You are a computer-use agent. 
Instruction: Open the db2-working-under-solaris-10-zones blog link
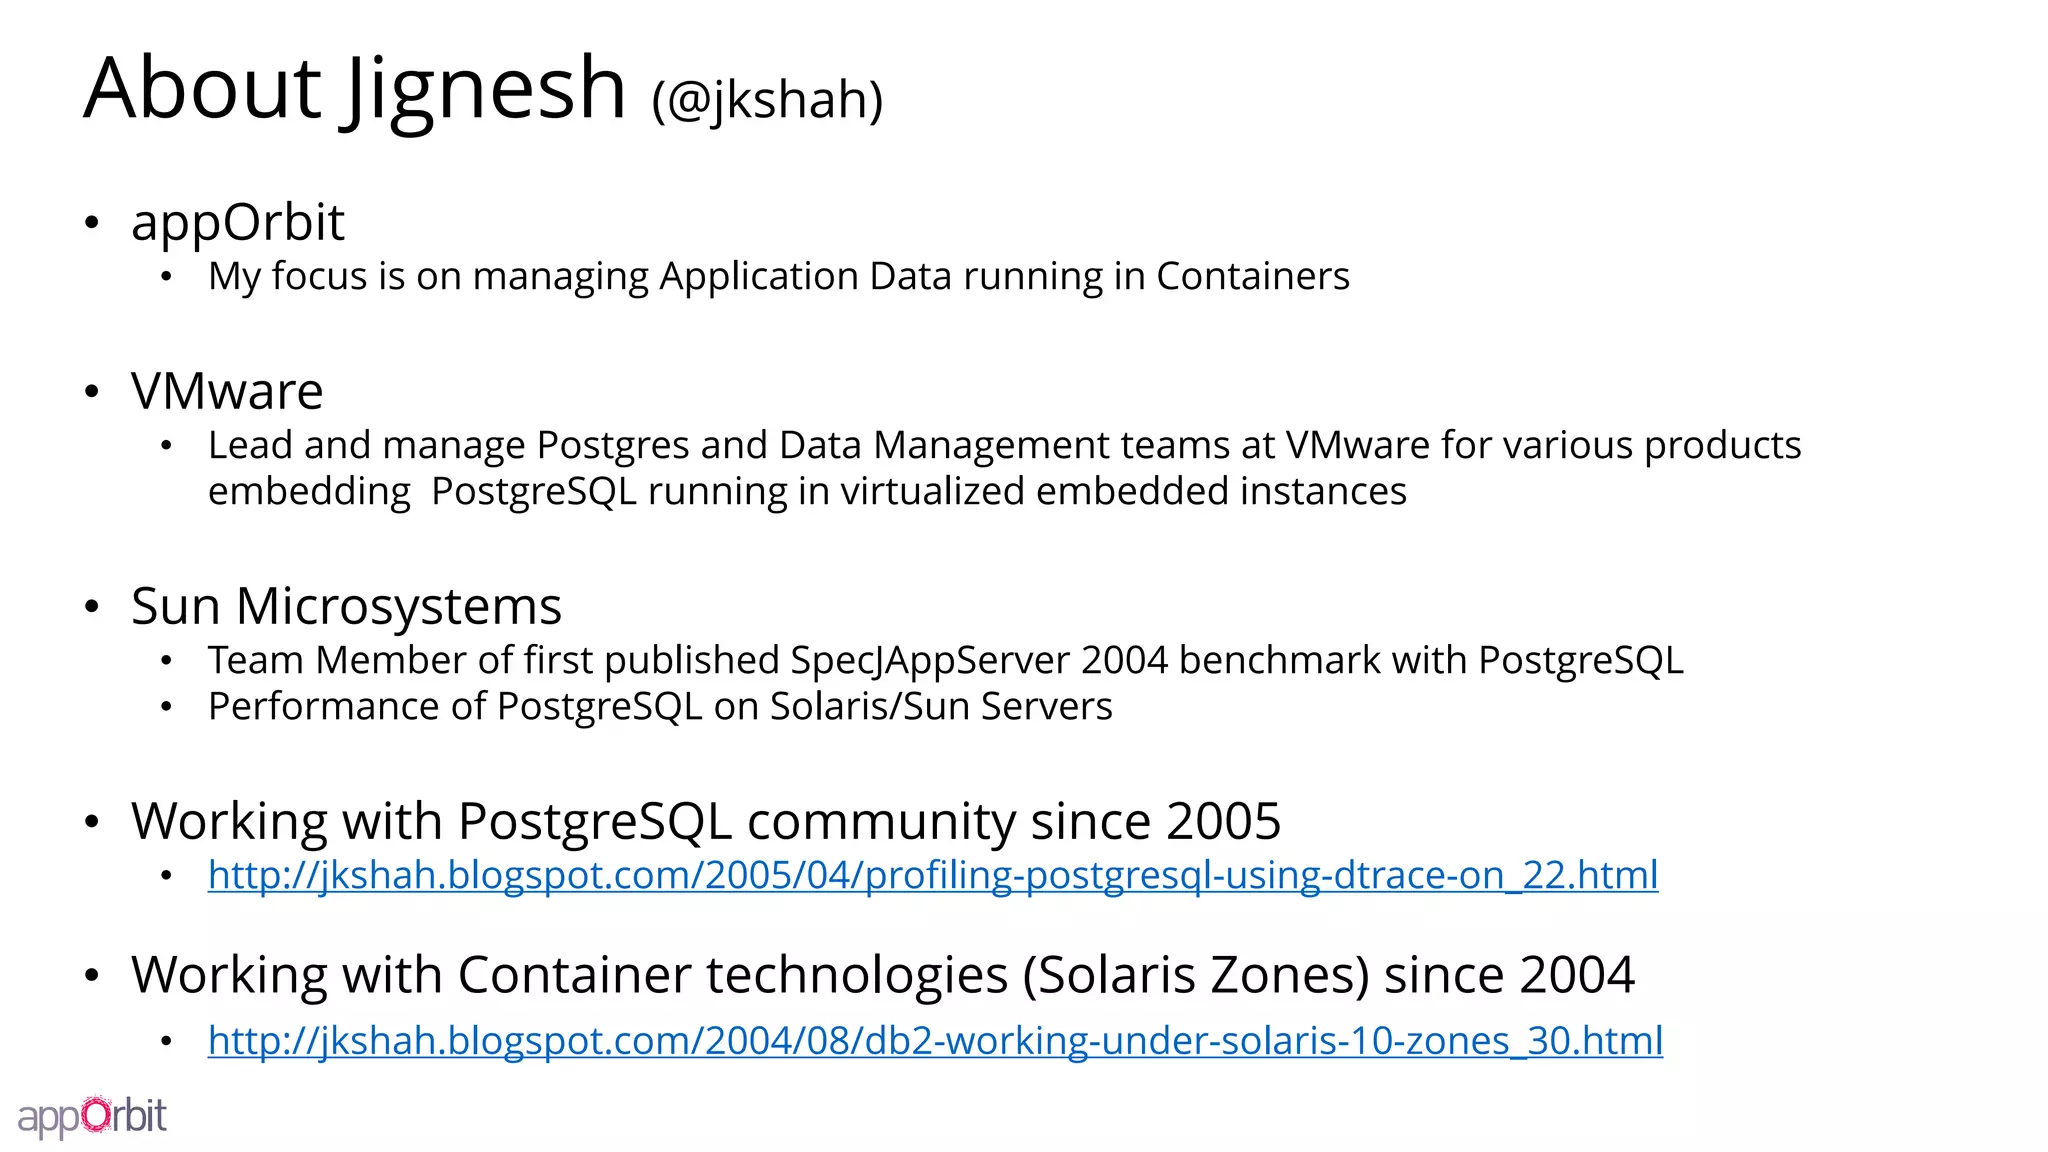pyautogui.click(x=935, y=1041)
